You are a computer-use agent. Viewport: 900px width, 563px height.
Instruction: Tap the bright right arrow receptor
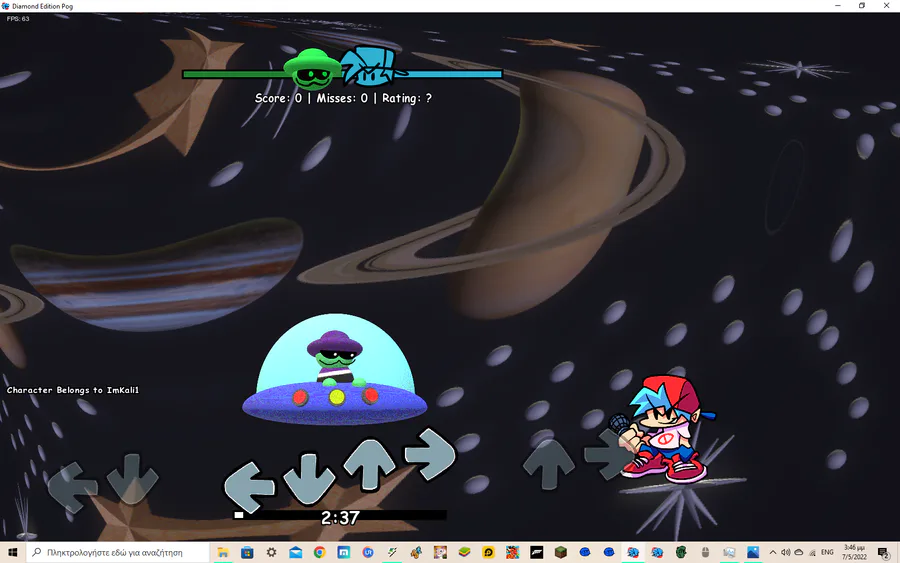pos(430,453)
